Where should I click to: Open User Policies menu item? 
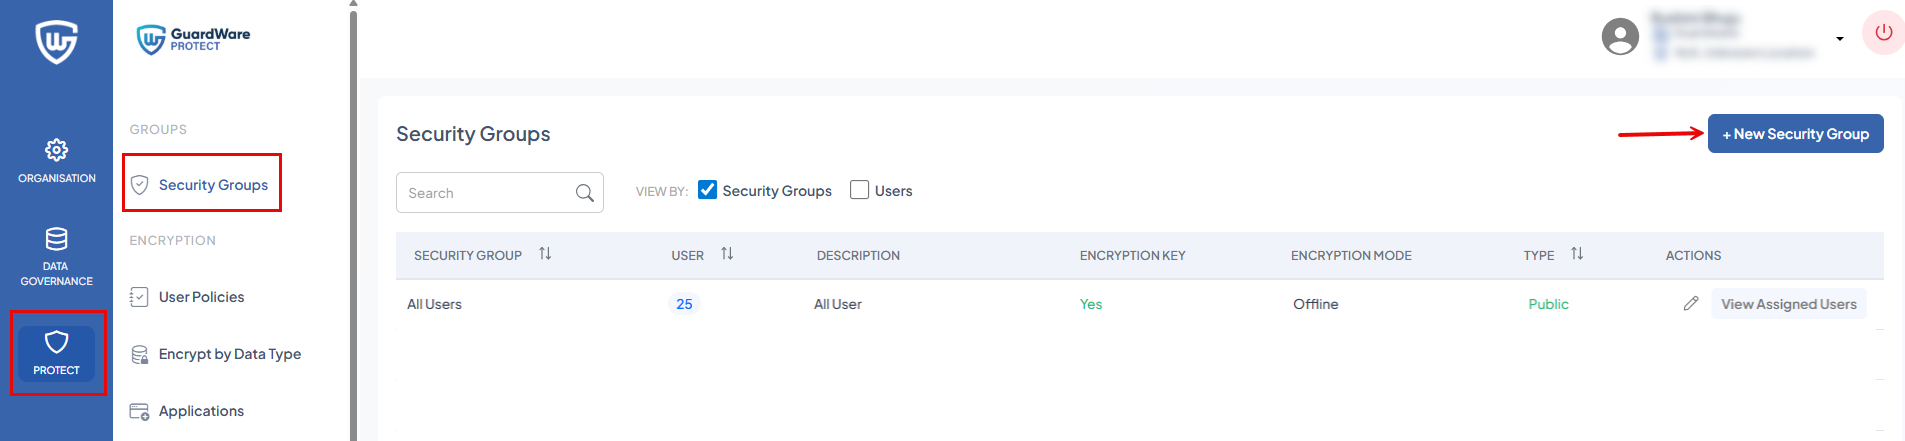[x=188, y=297]
